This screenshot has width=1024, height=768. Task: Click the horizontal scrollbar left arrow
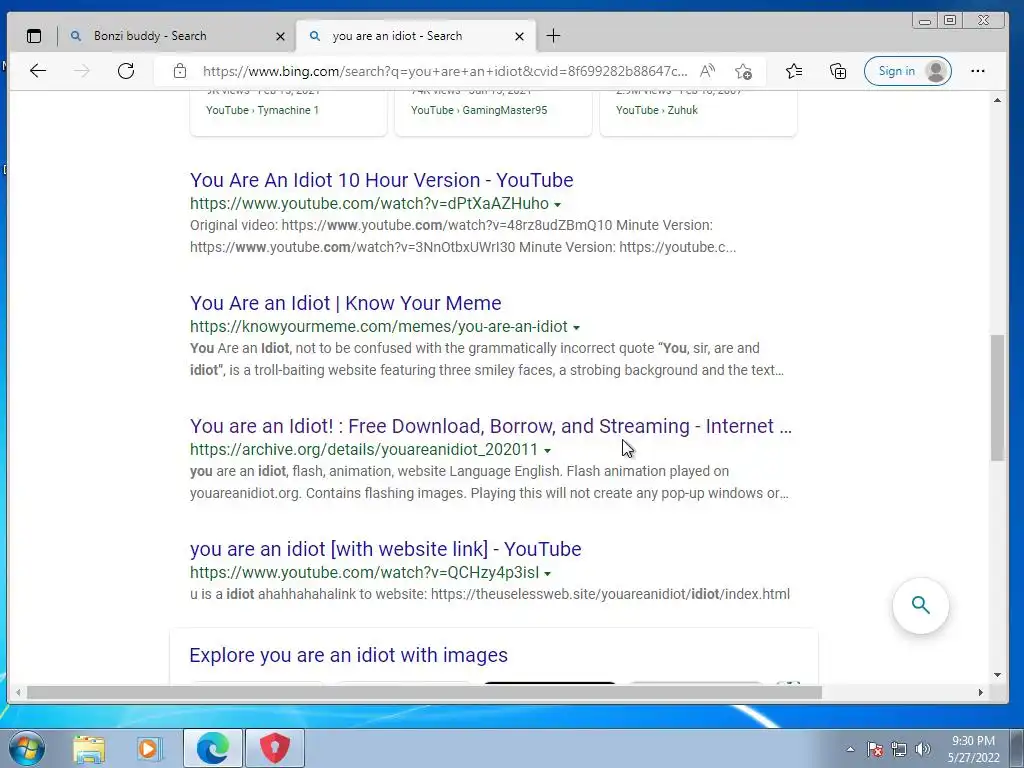pos(18,692)
